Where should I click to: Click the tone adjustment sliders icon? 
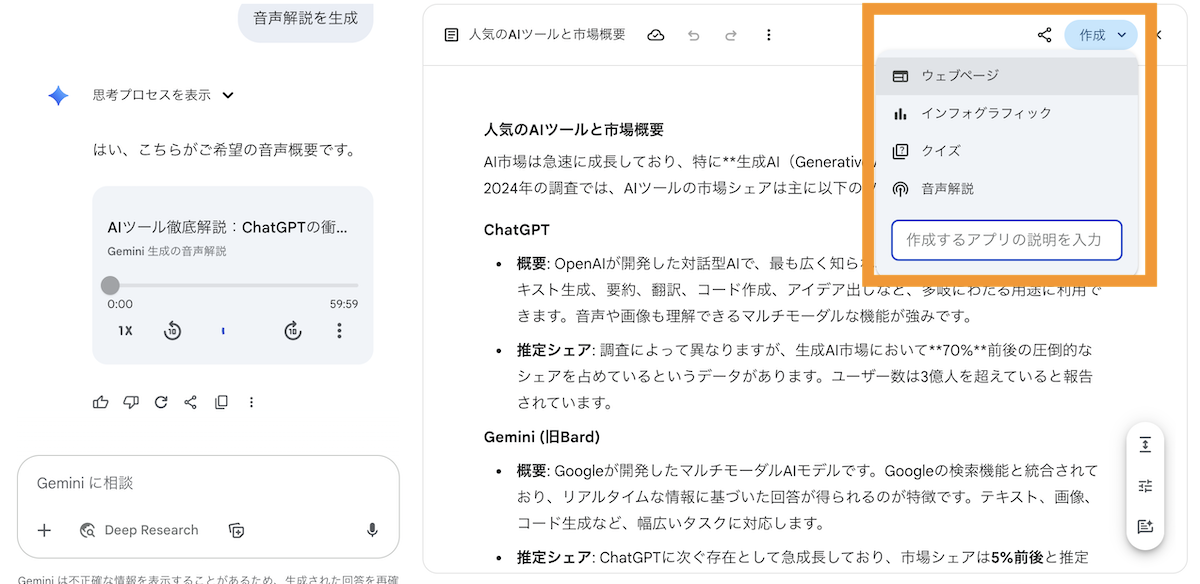(1145, 486)
